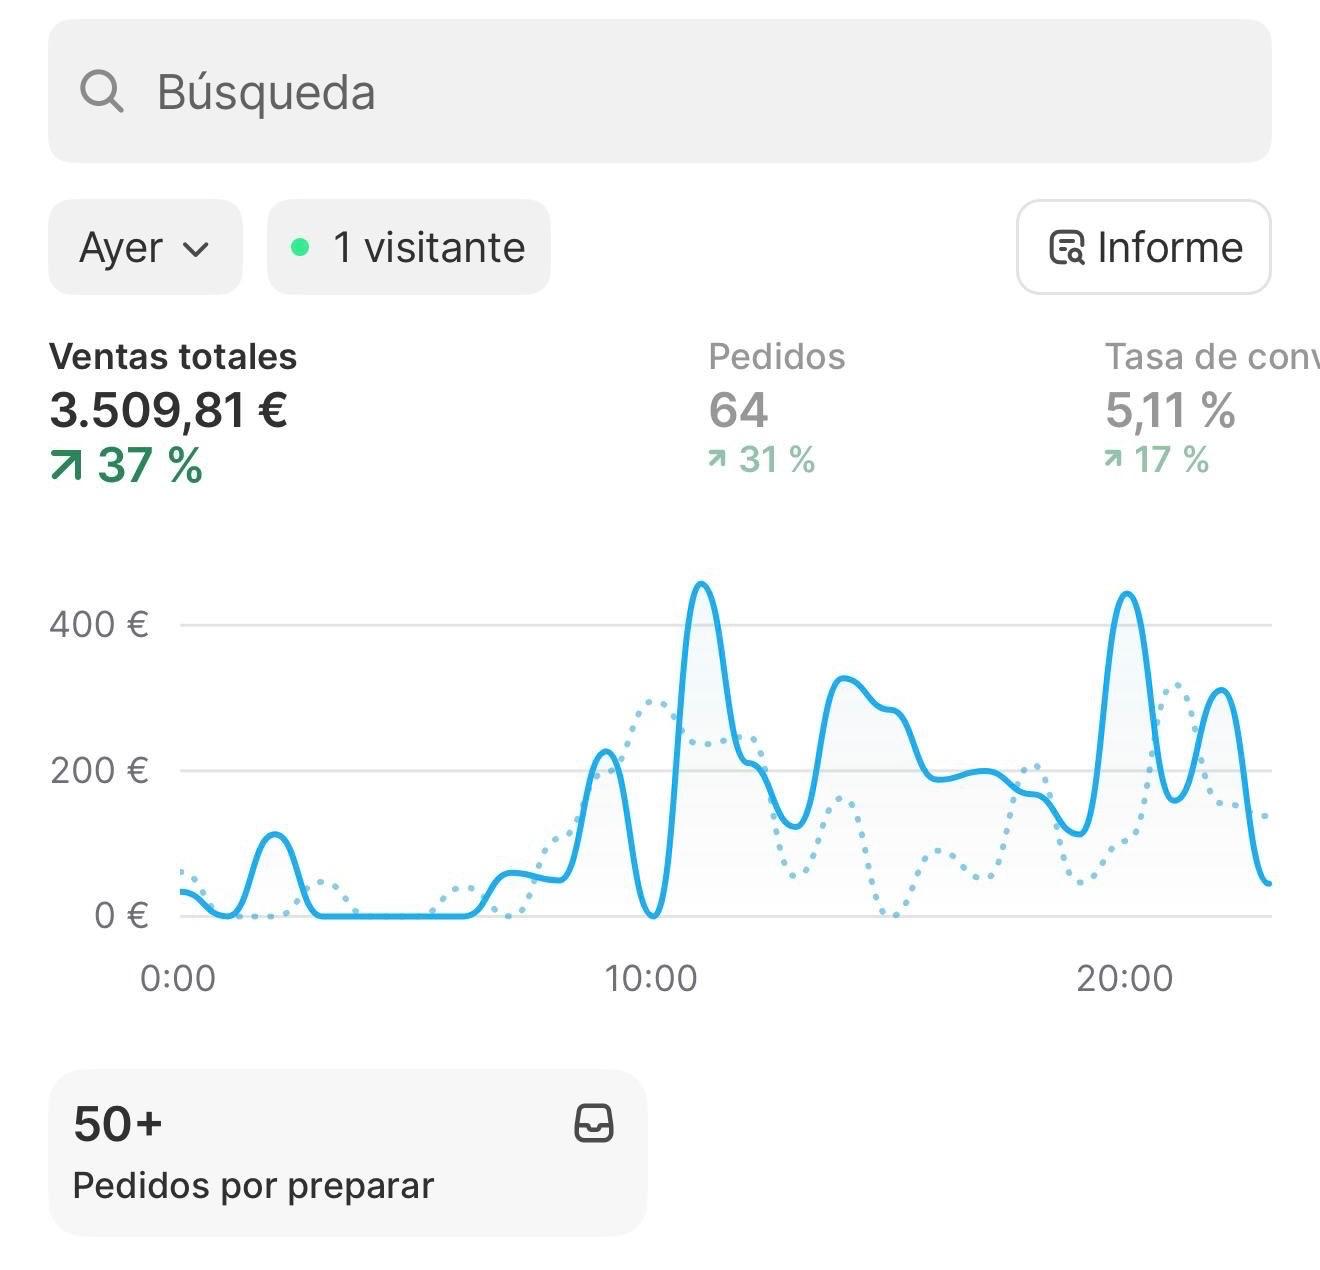Click the 31 % trend arrow under Pedidos
Image resolution: width=1320 pixels, height=1270 pixels.
tap(717, 459)
